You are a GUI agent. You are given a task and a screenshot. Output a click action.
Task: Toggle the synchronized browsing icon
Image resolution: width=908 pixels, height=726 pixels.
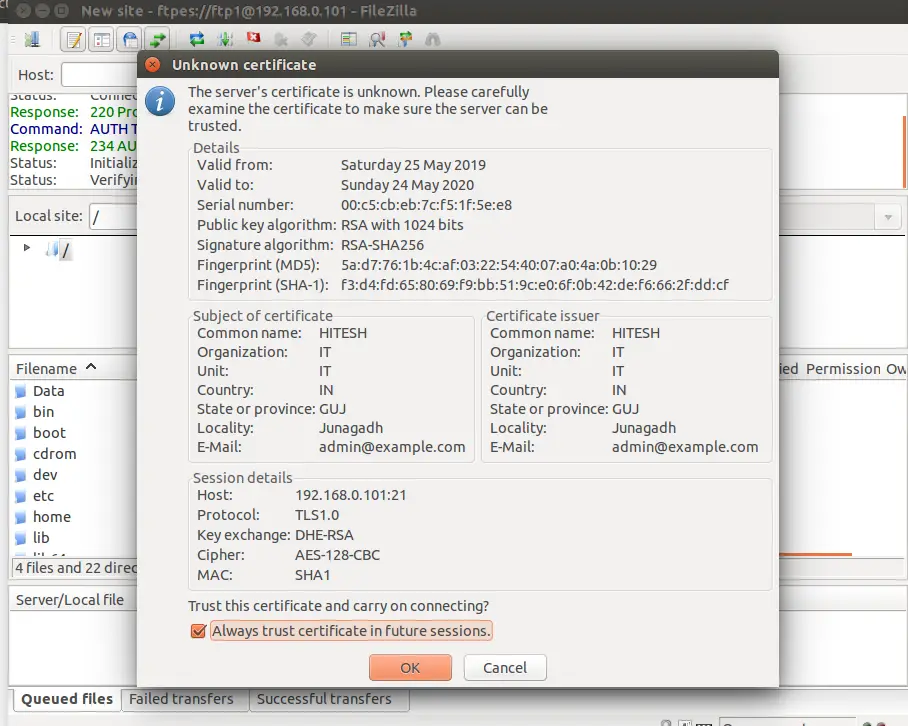pyautogui.click(x=405, y=39)
